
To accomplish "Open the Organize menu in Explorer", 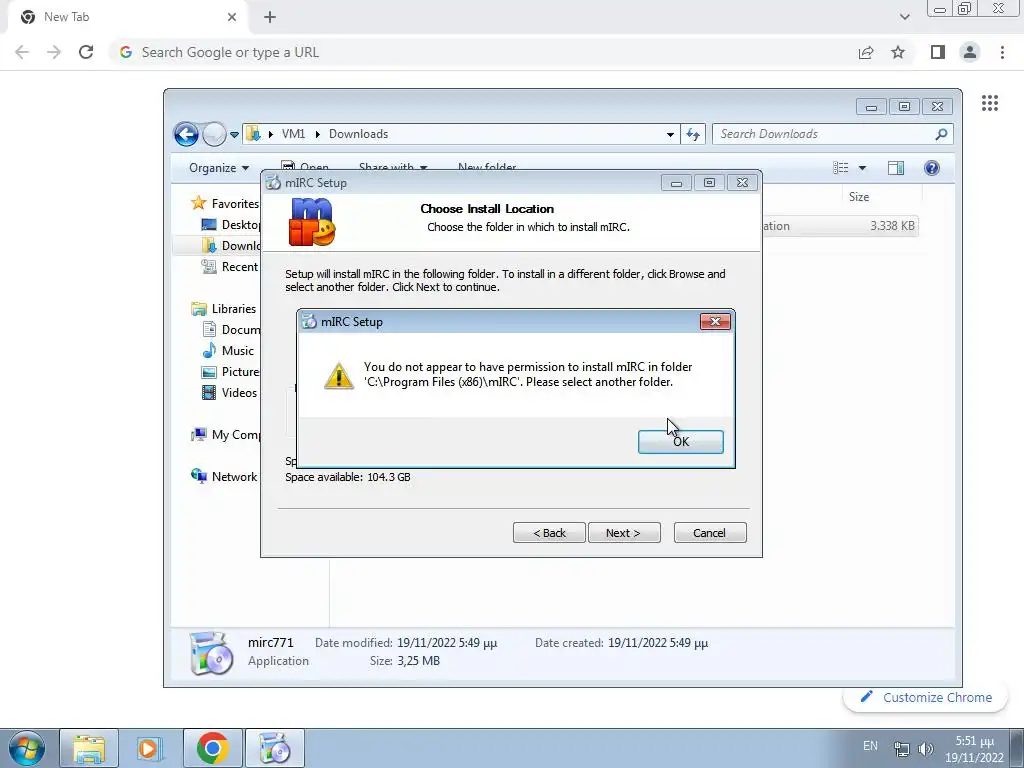I will 219,168.
